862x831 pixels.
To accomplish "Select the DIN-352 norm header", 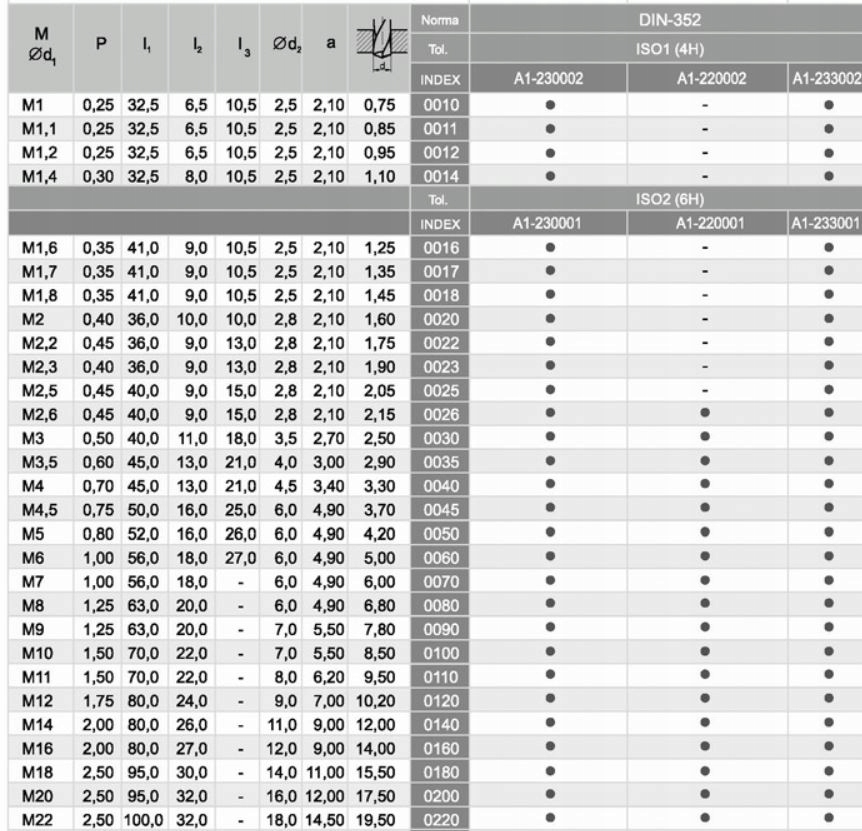I will 669,20.
